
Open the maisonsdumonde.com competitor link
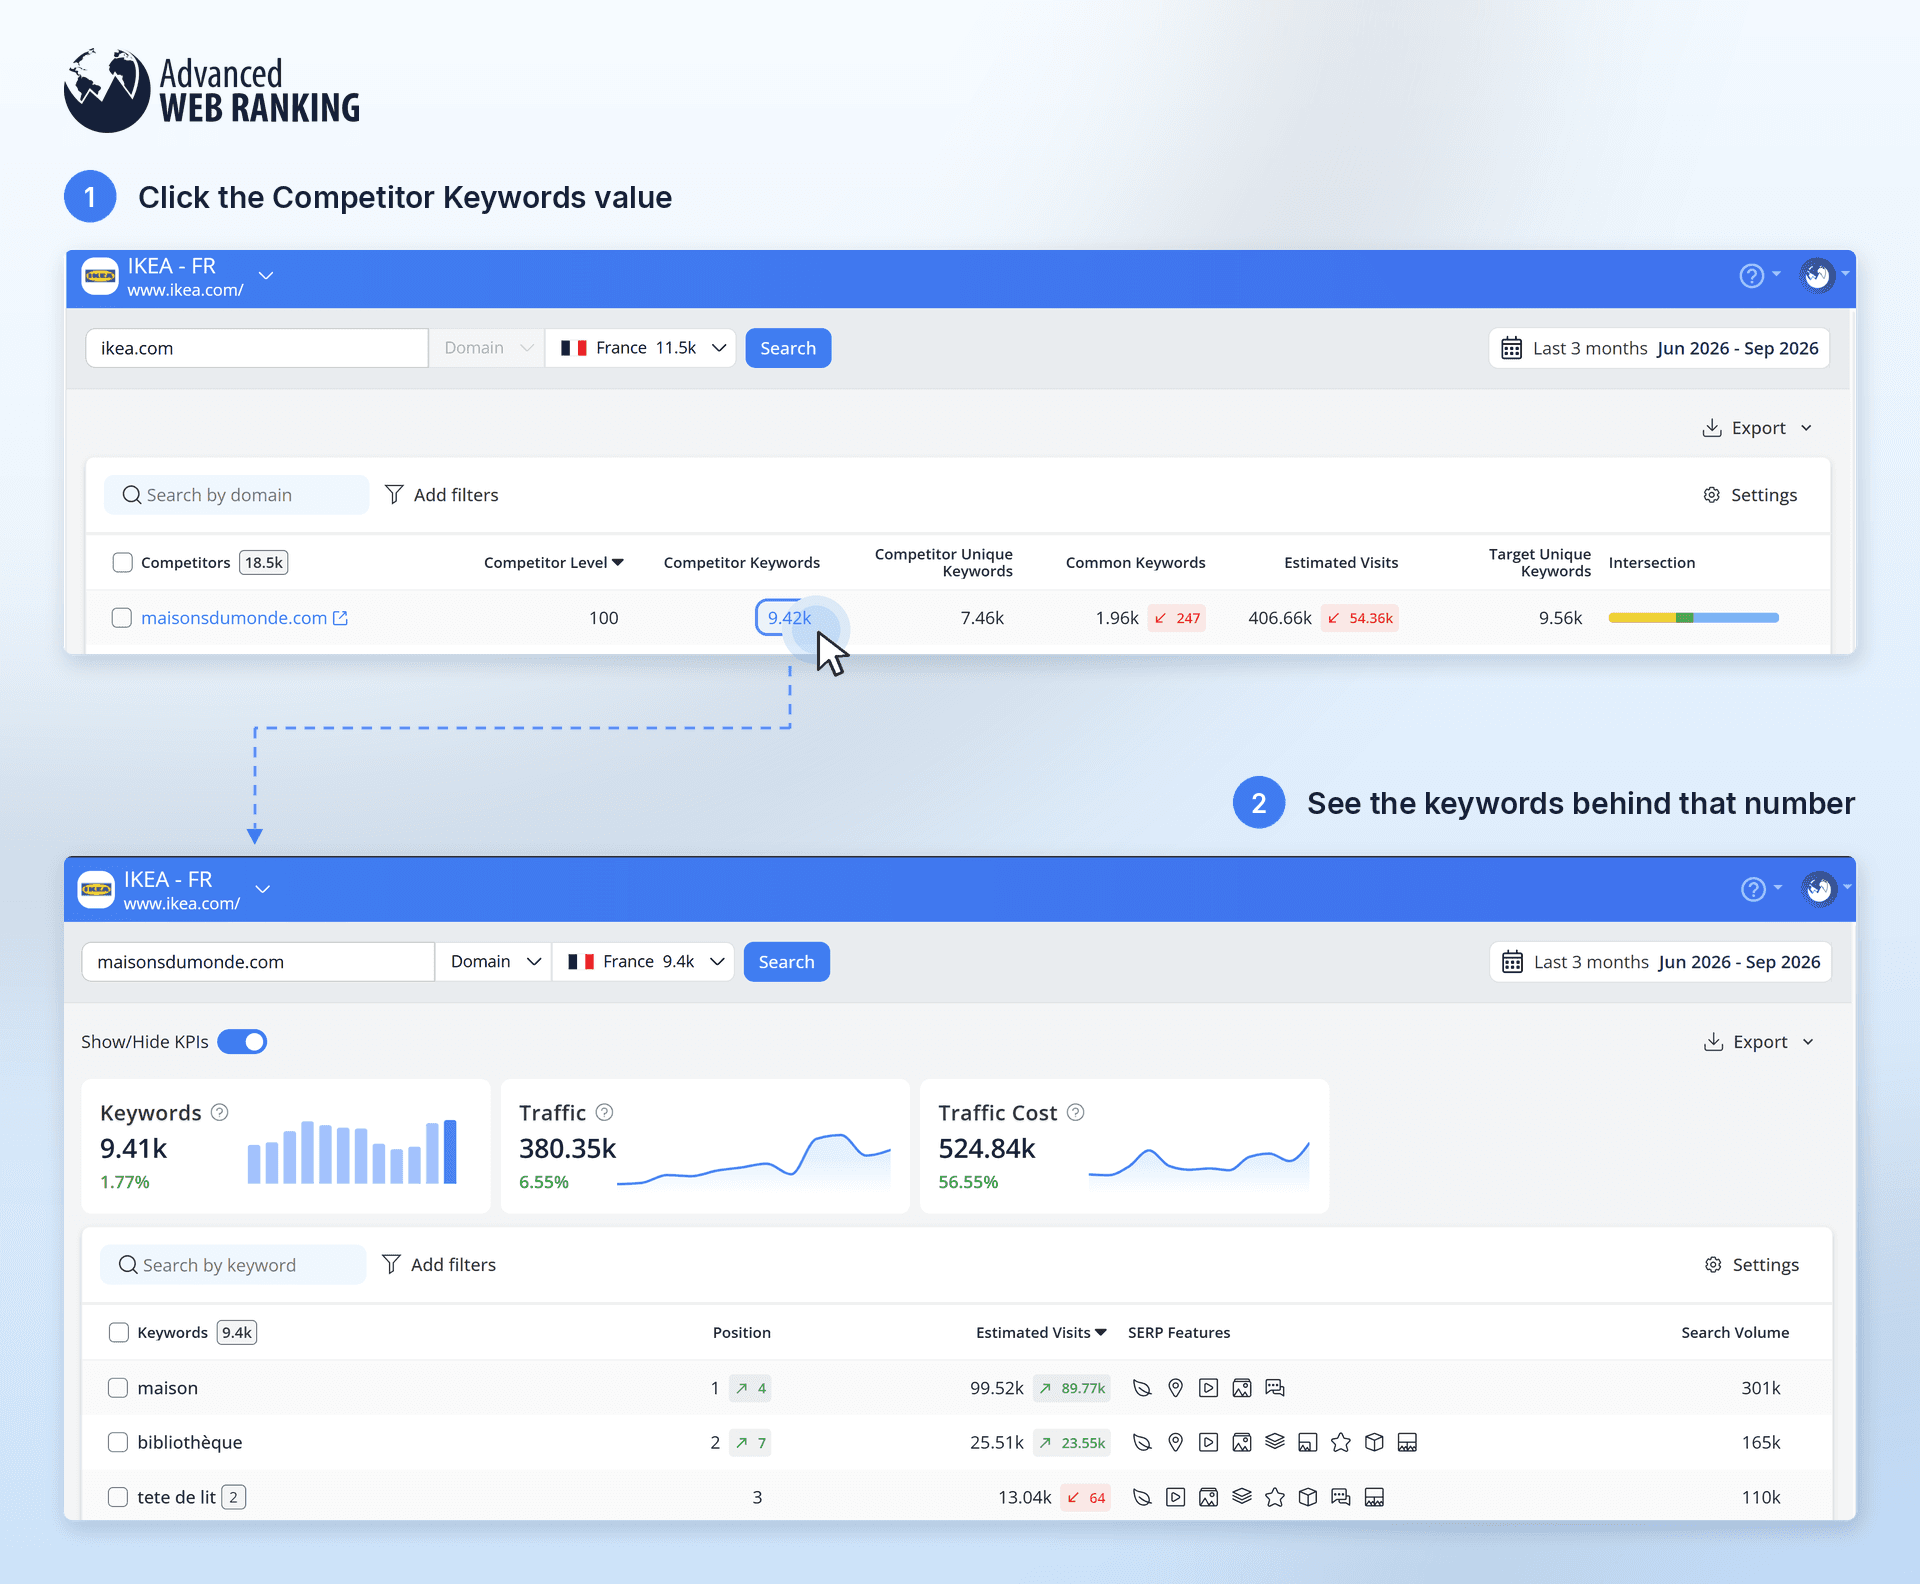(234, 618)
